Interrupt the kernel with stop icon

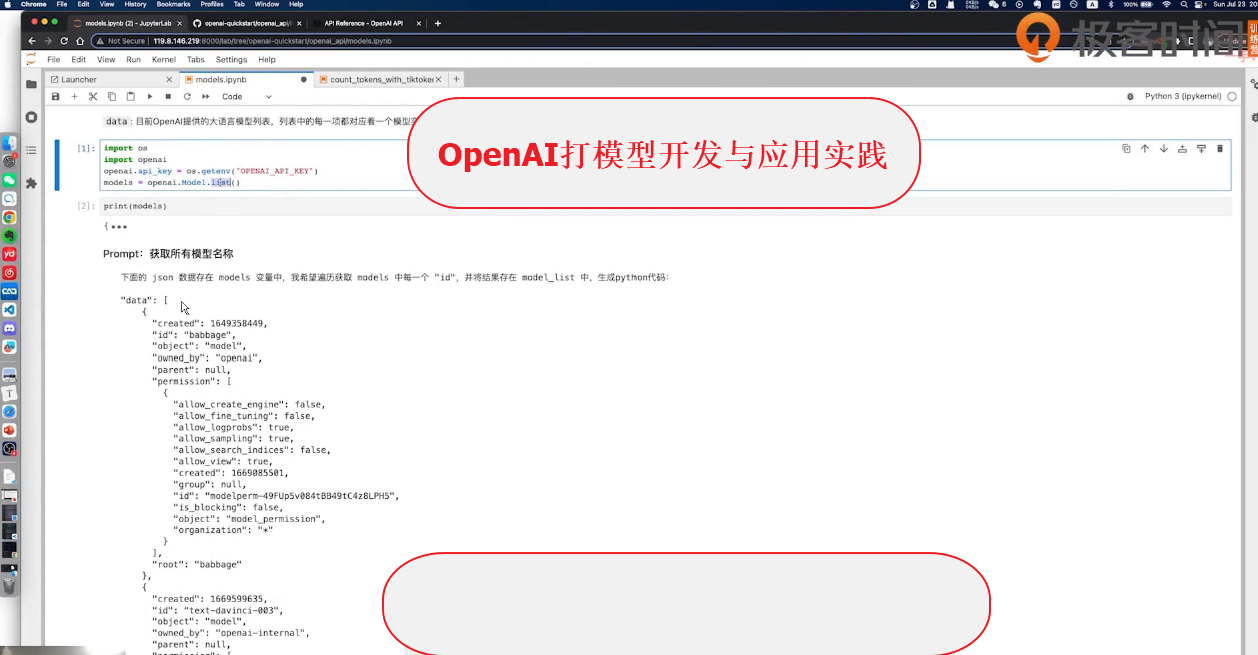(168, 97)
